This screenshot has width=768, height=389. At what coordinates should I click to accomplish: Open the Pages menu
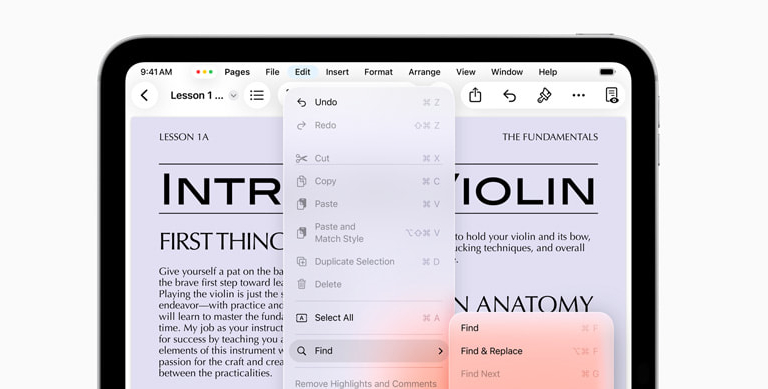(237, 72)
